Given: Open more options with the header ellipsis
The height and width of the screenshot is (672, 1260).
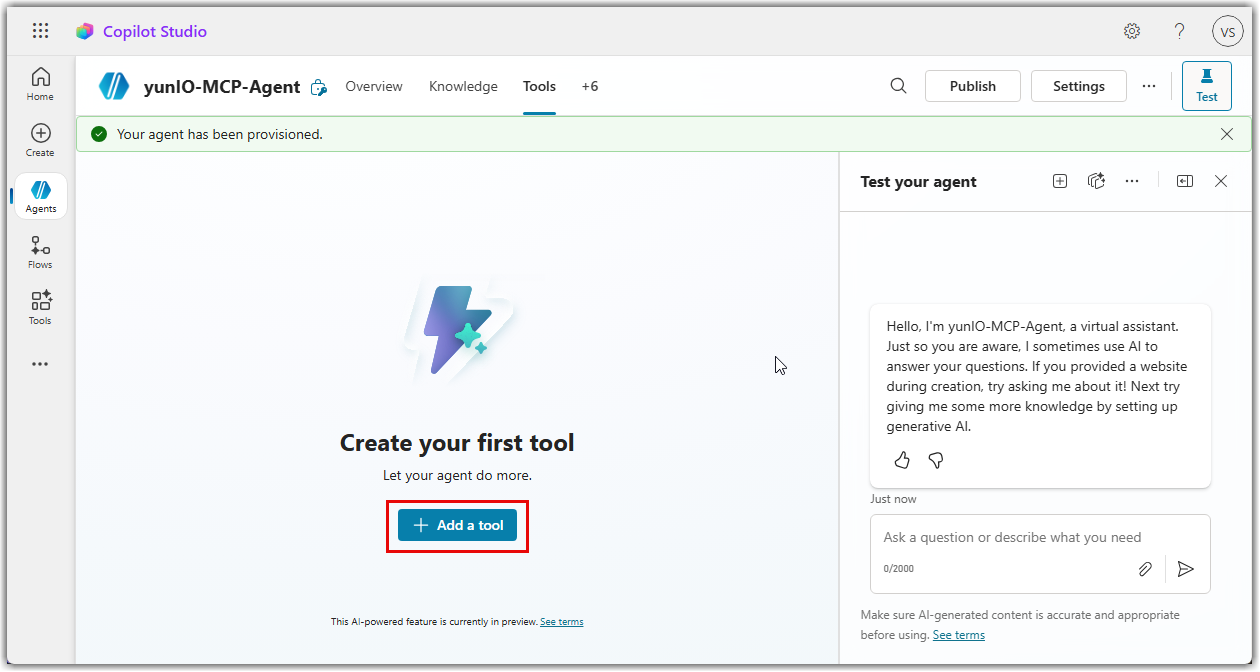Looking at the screenshot, I should coord(1148,86).
